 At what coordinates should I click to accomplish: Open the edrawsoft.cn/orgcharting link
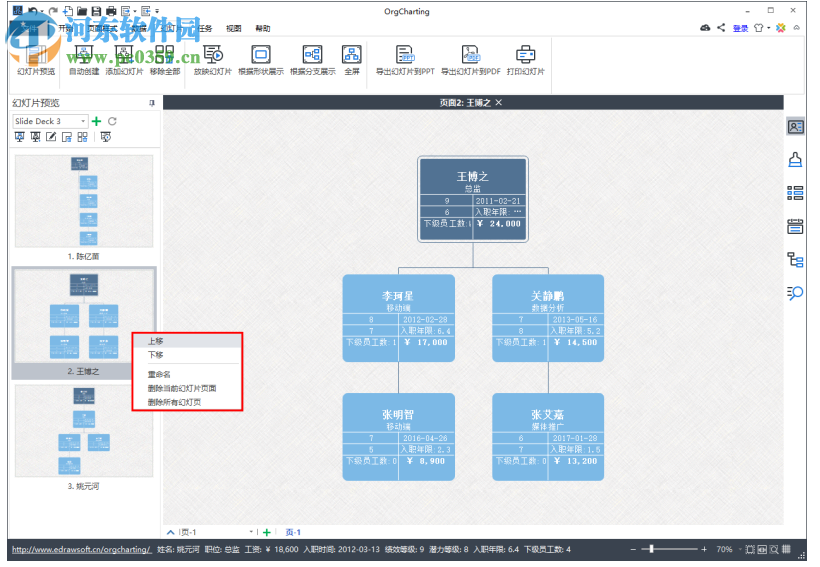coord(81,549)
